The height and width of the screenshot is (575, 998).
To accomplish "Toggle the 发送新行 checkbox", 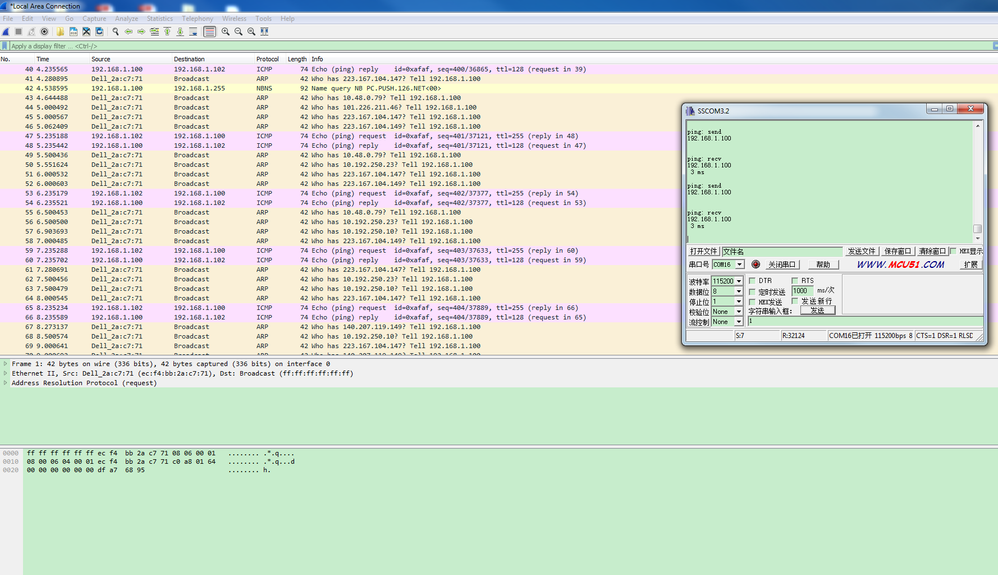I will tap(795, 301).
